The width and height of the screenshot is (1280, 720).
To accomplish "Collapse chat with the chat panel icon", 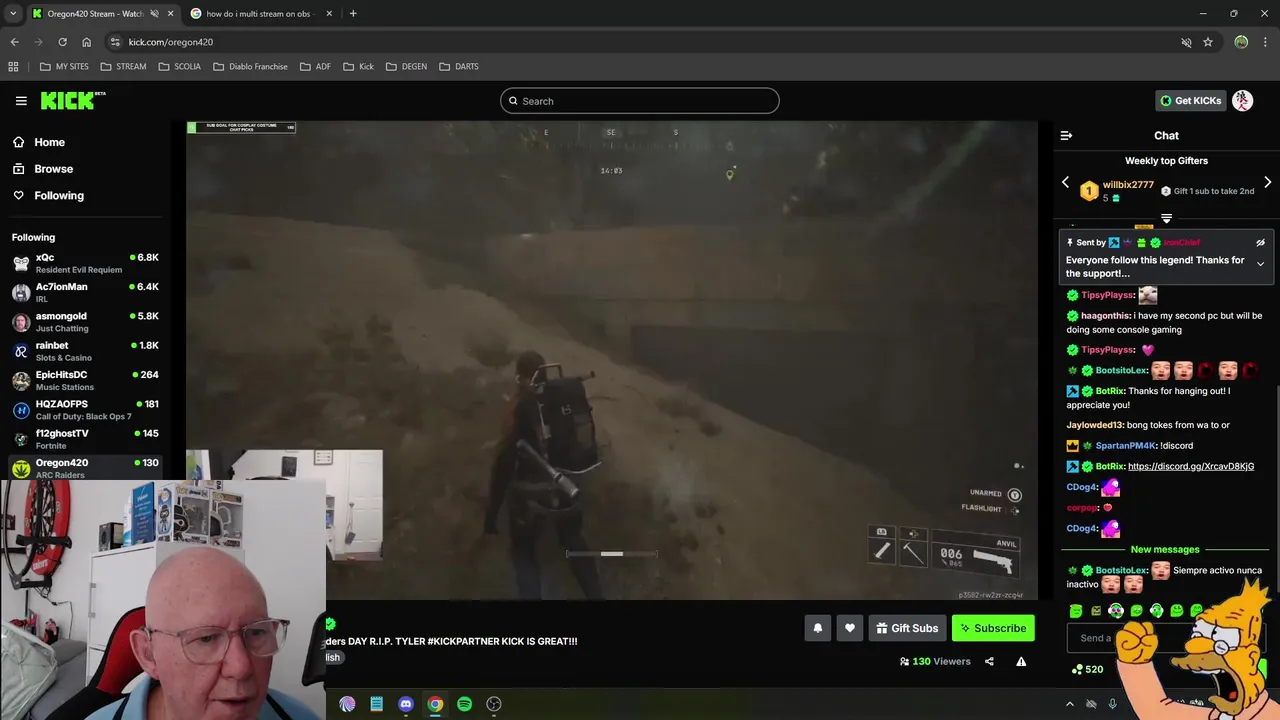I will click(1066, 135).
